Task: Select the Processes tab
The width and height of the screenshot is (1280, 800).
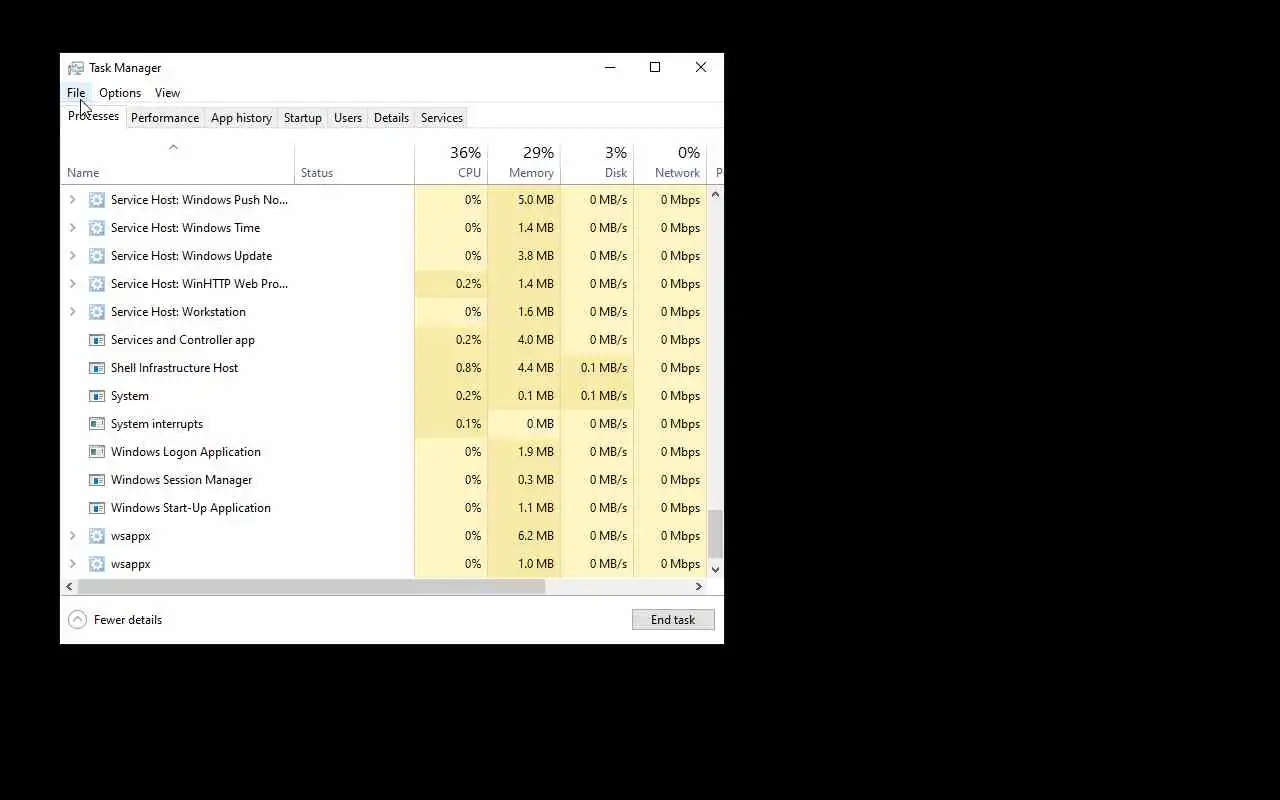Action: (x=93, y=116)
